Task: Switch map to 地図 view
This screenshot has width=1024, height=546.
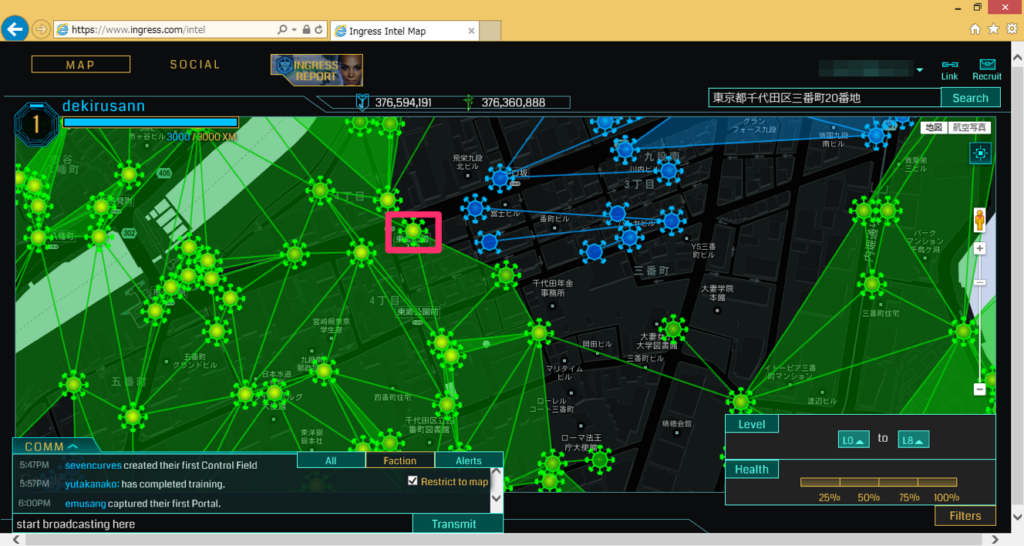Action: pyautogui.click(x=933, y=127)
